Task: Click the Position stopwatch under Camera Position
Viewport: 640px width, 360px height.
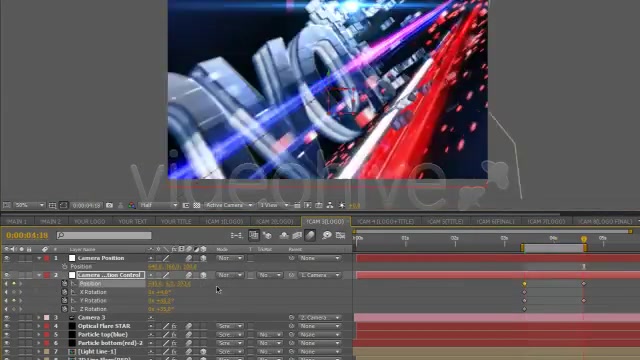Action: click(x=64, y=267)
